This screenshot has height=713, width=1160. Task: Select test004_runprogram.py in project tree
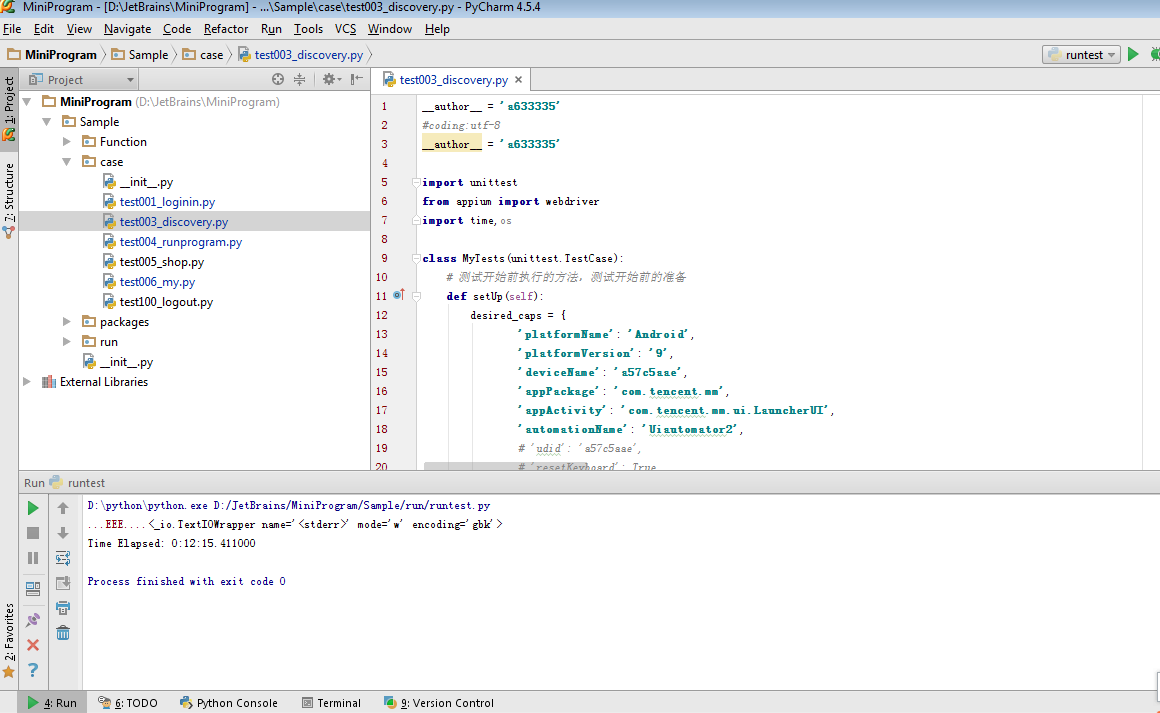point(181,241)
